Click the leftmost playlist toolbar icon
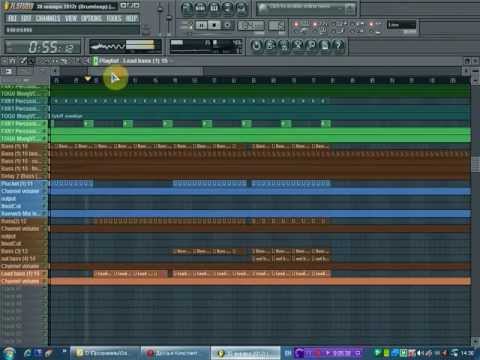Image resolution: width=480 pixels, height=360 pixels. 5,61
